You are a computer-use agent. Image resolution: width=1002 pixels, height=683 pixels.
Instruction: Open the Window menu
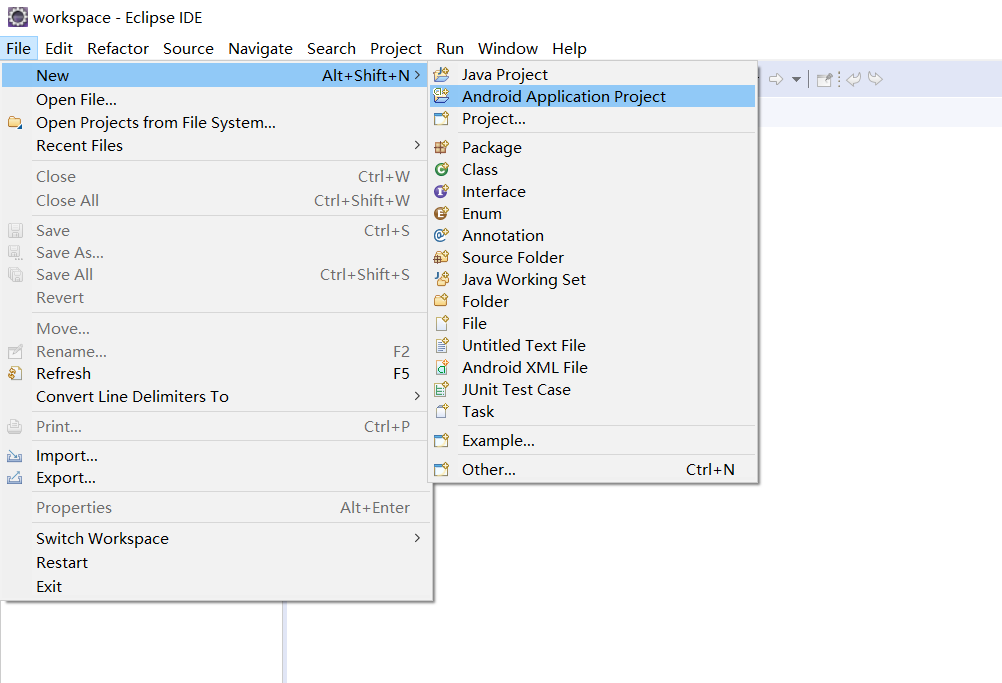[508, 48]
